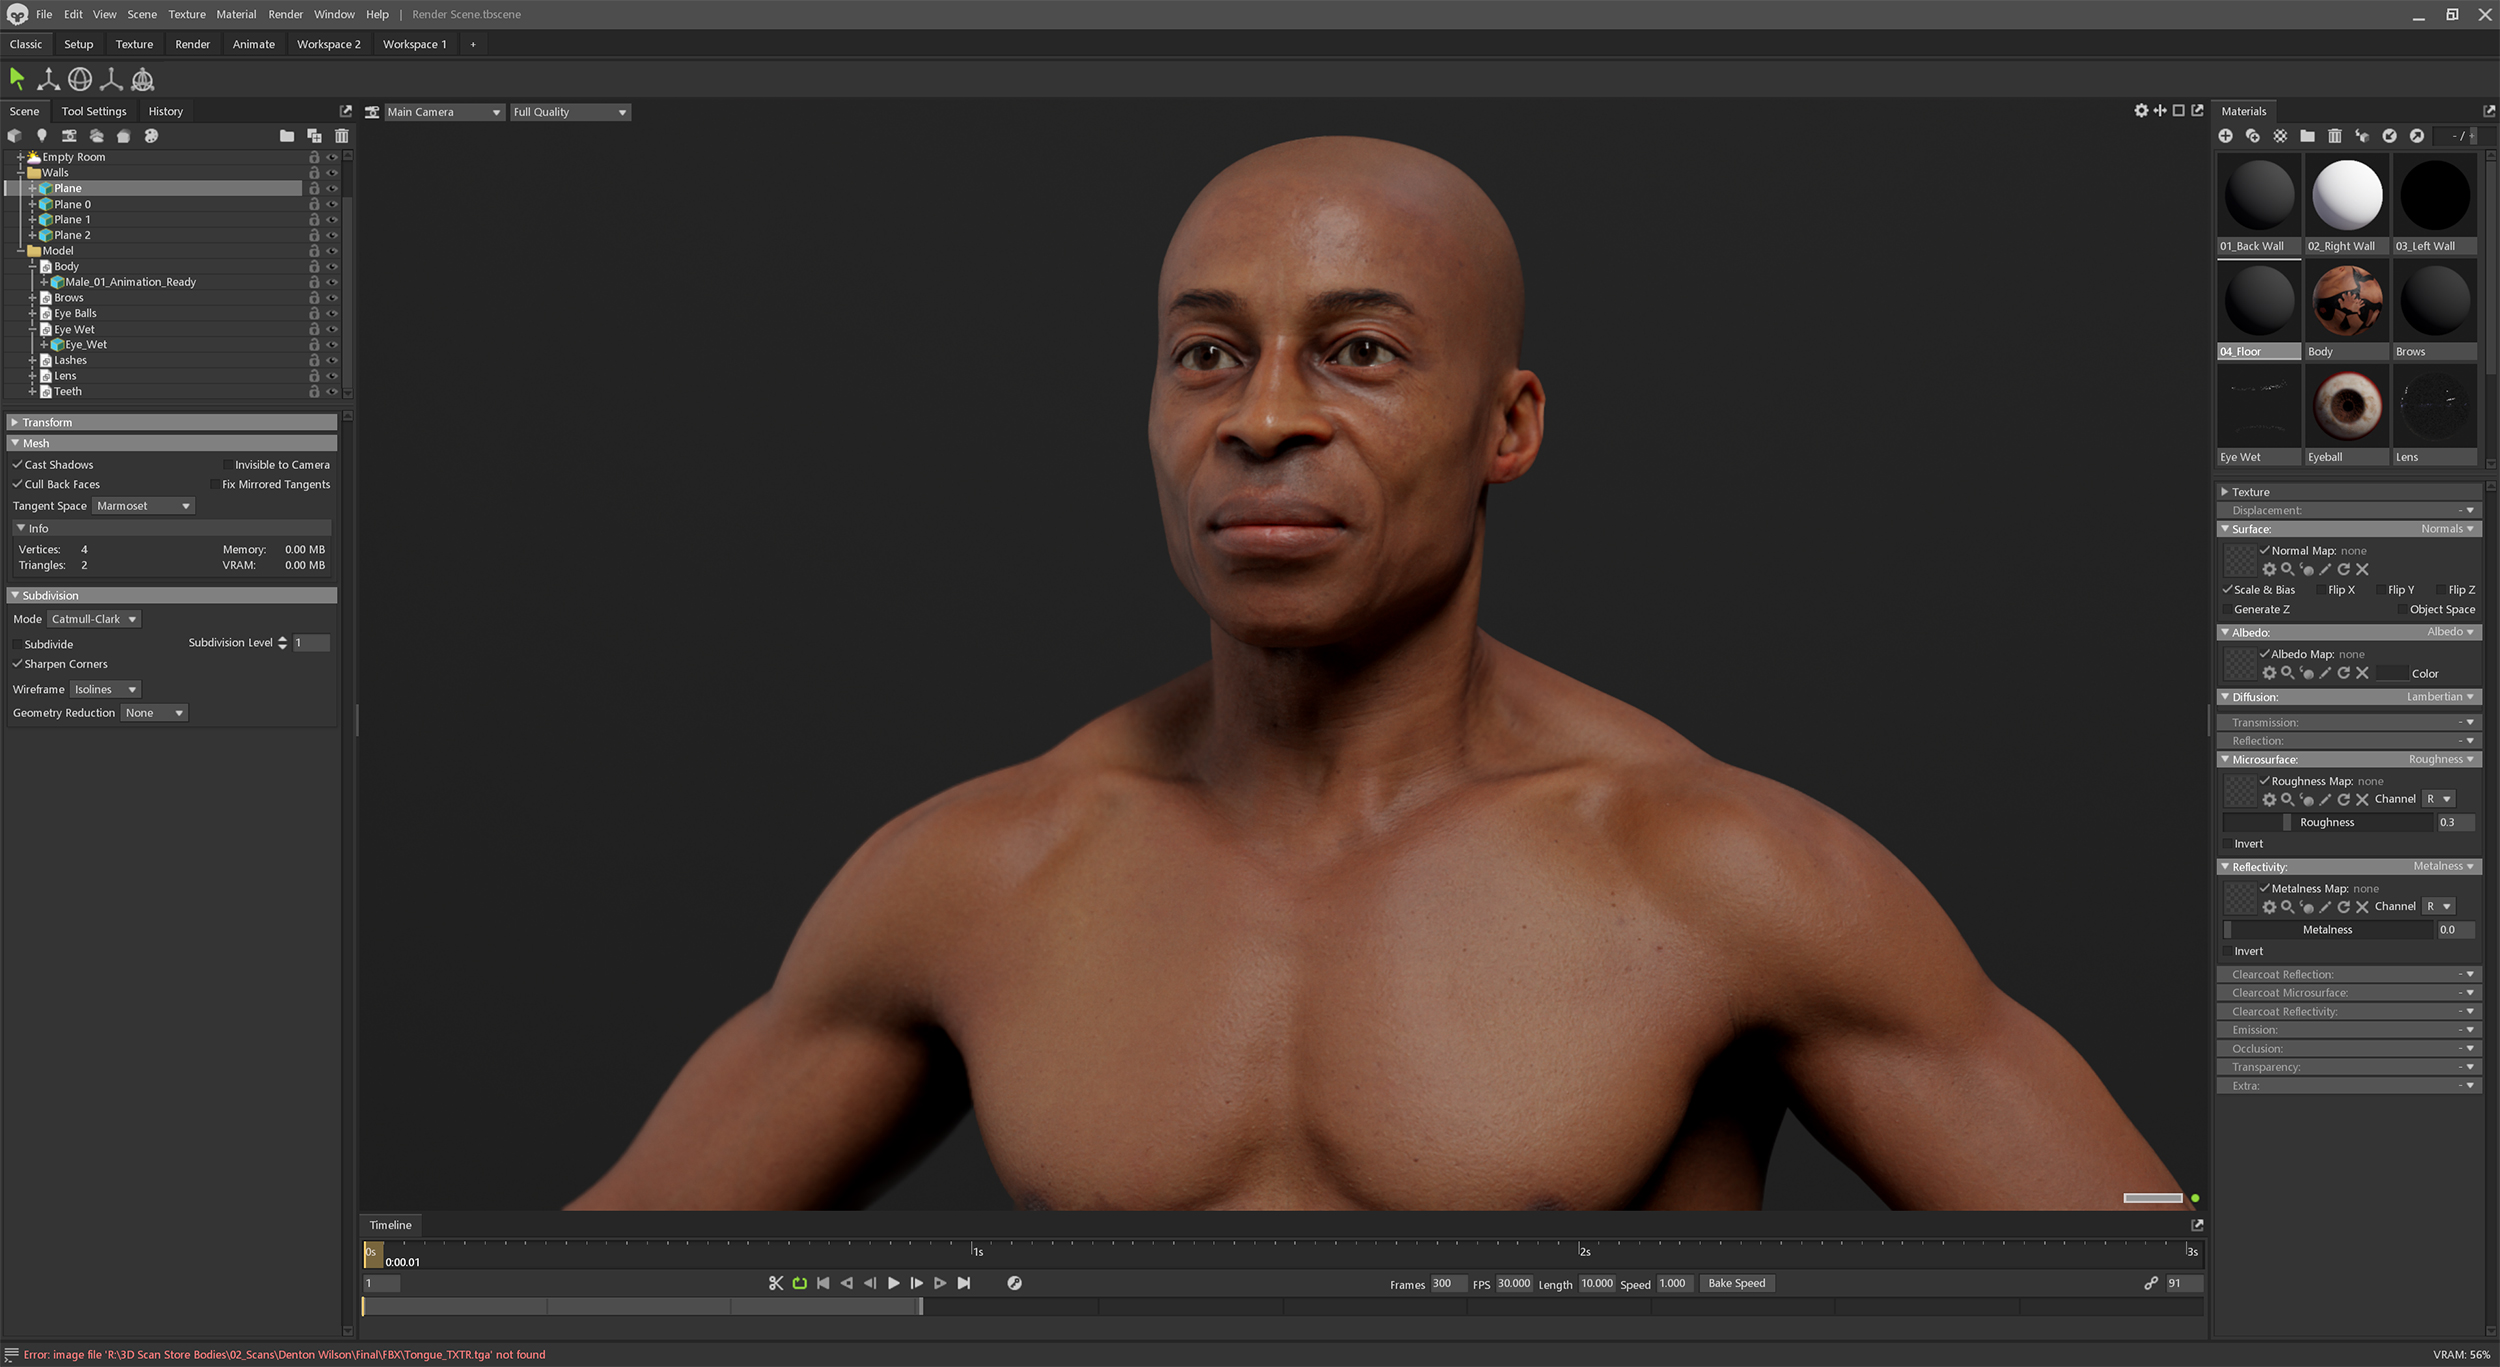Viewport: 2500px width, 1367px height.
Task: Click the new material plus icon
Action: point(2225,136)
